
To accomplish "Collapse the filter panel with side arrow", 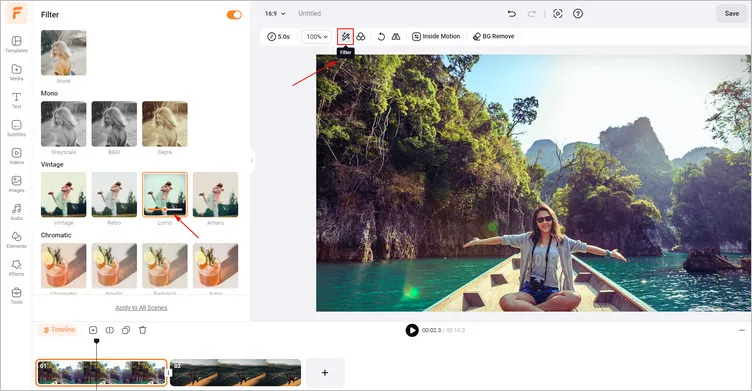I will pos(252,161).
